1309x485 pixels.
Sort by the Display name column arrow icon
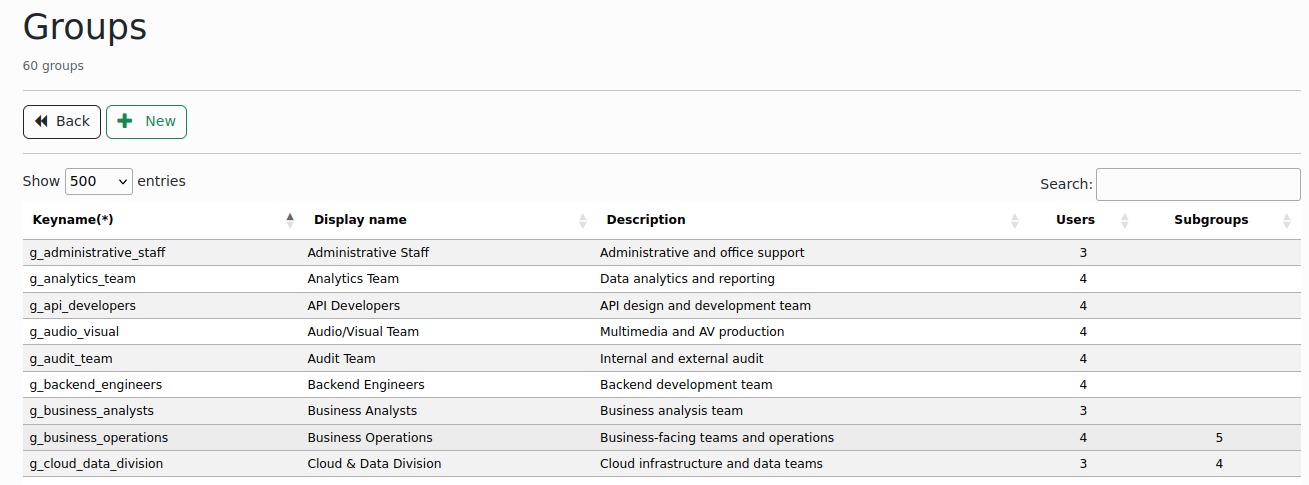click(x=583, y=220)
